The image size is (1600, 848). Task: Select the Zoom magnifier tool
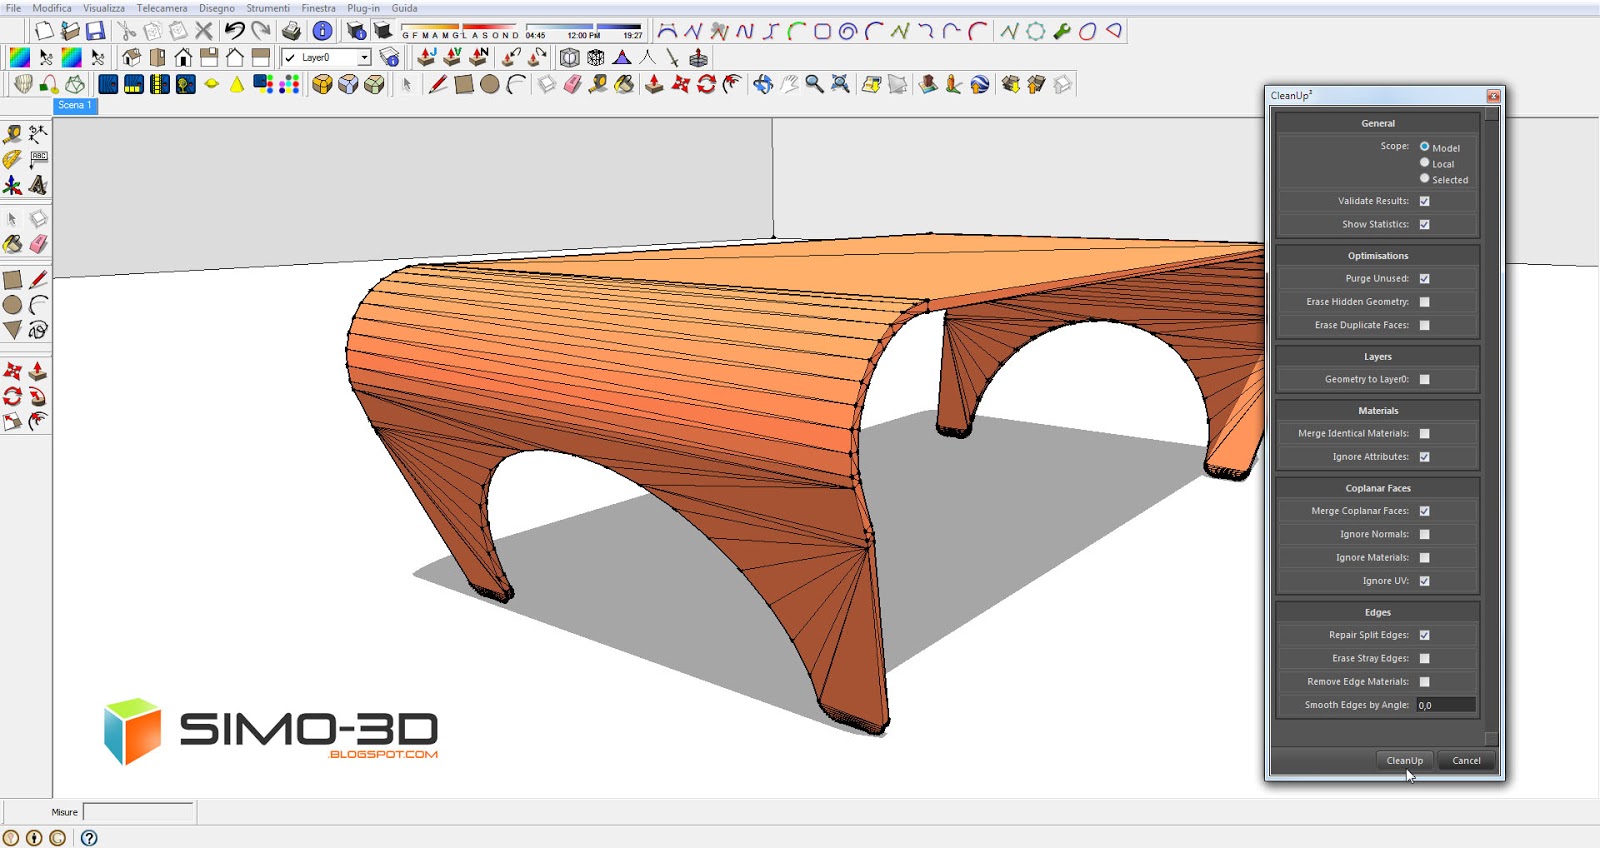tap(815, 84)
